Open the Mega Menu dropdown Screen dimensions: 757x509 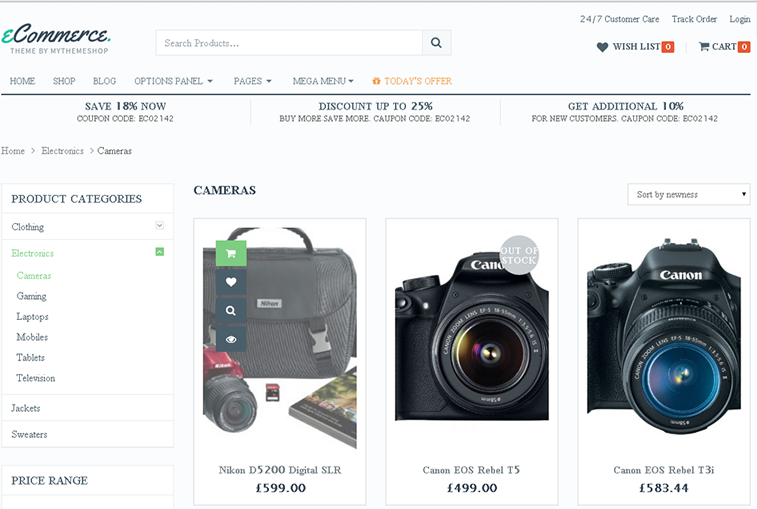323,81
